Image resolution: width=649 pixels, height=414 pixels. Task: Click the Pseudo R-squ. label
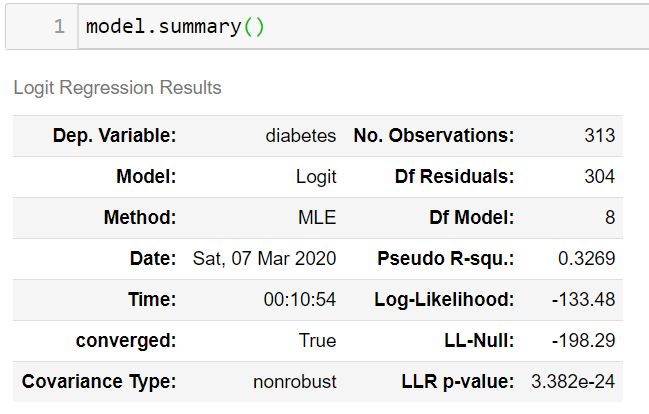[446, 259]
